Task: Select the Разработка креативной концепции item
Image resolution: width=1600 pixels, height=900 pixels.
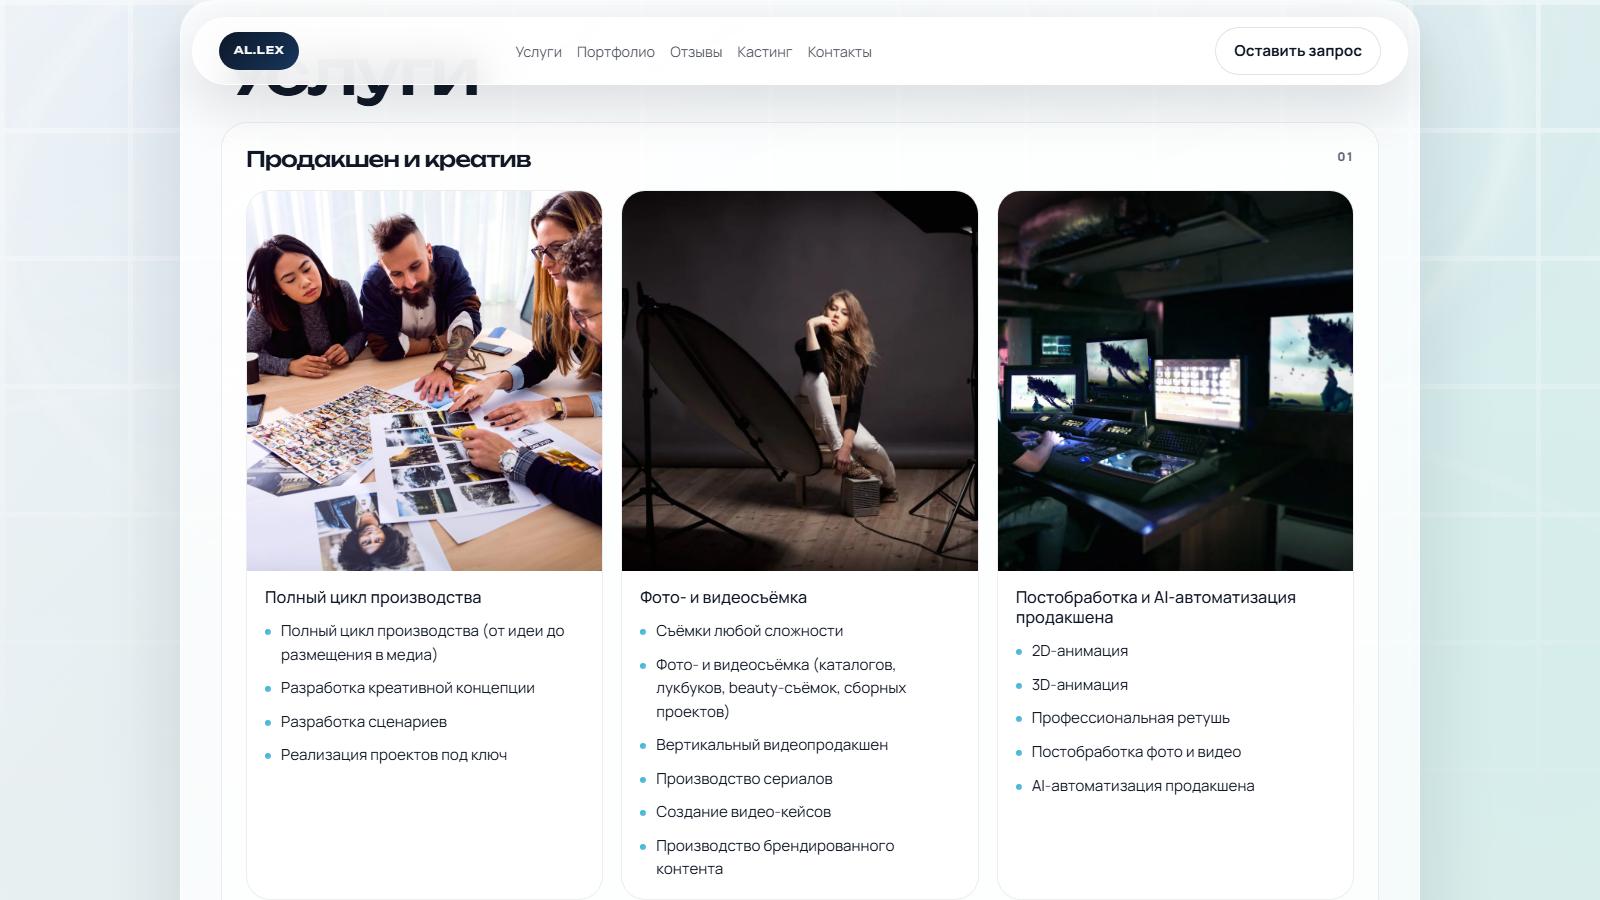Action: coord(408,688)
